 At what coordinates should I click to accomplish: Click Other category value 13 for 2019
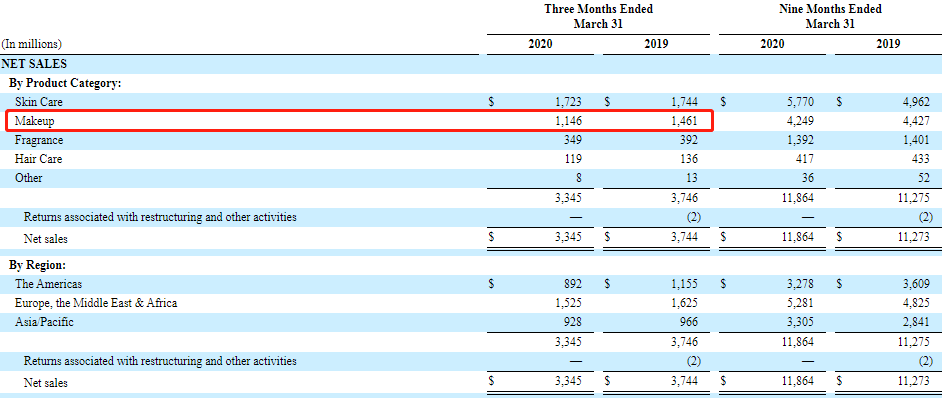point(692,178)
